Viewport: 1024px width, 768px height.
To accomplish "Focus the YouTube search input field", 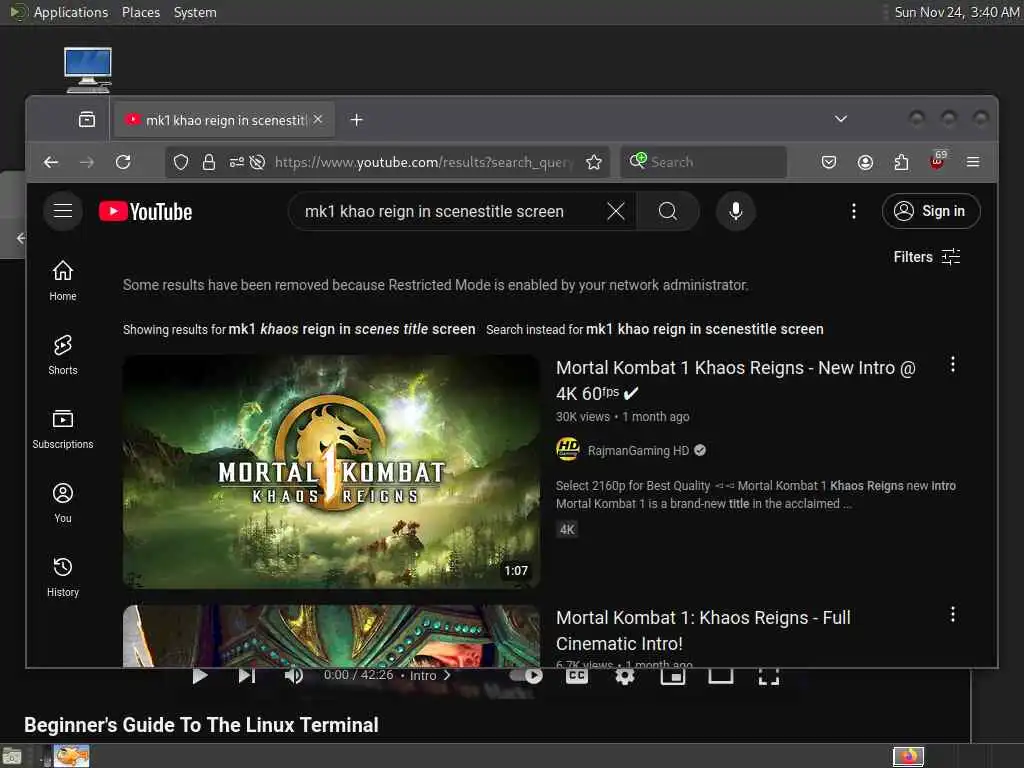I will 451,211.
